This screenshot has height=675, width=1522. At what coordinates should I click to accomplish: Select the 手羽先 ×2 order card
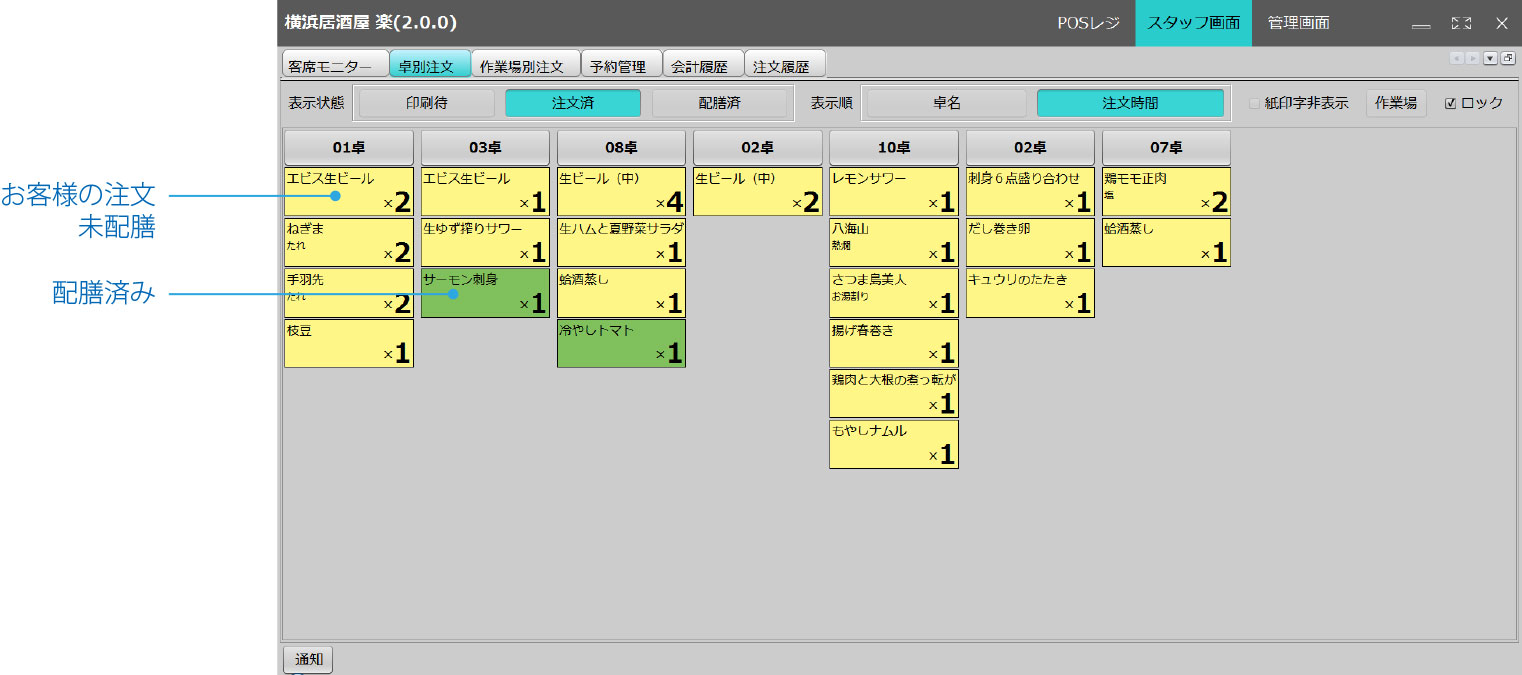tap(349, 293)
